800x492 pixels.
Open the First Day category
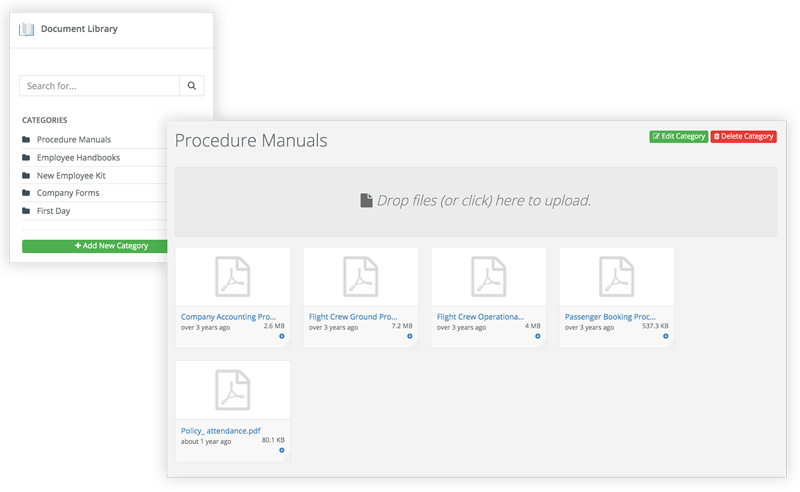(53, 211)
